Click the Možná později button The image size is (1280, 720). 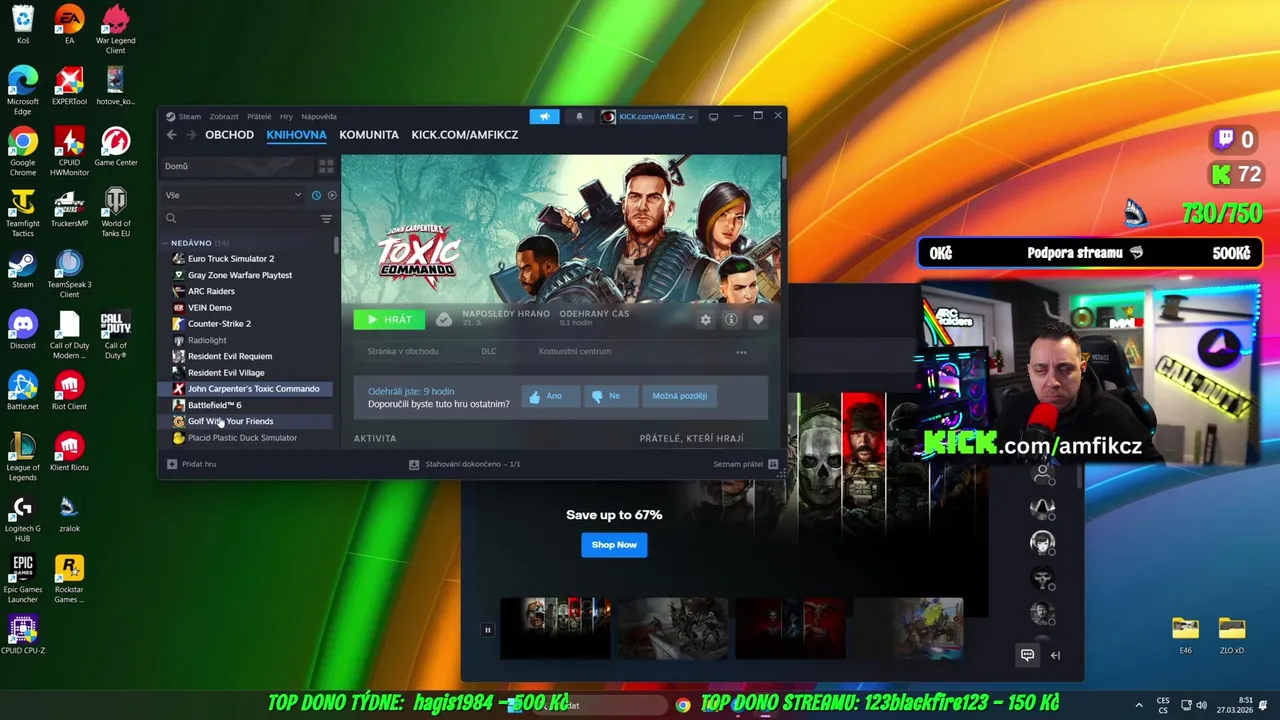point(679,396)
